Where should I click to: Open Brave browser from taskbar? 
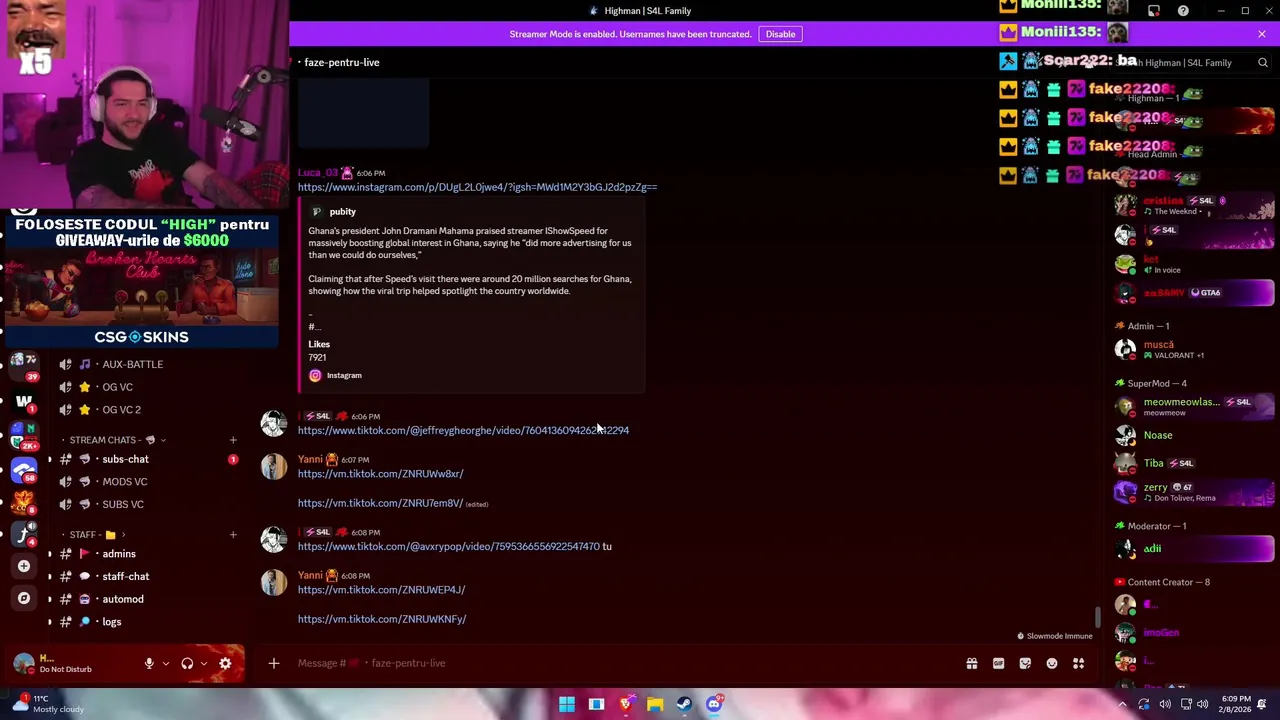click(626, 704)
